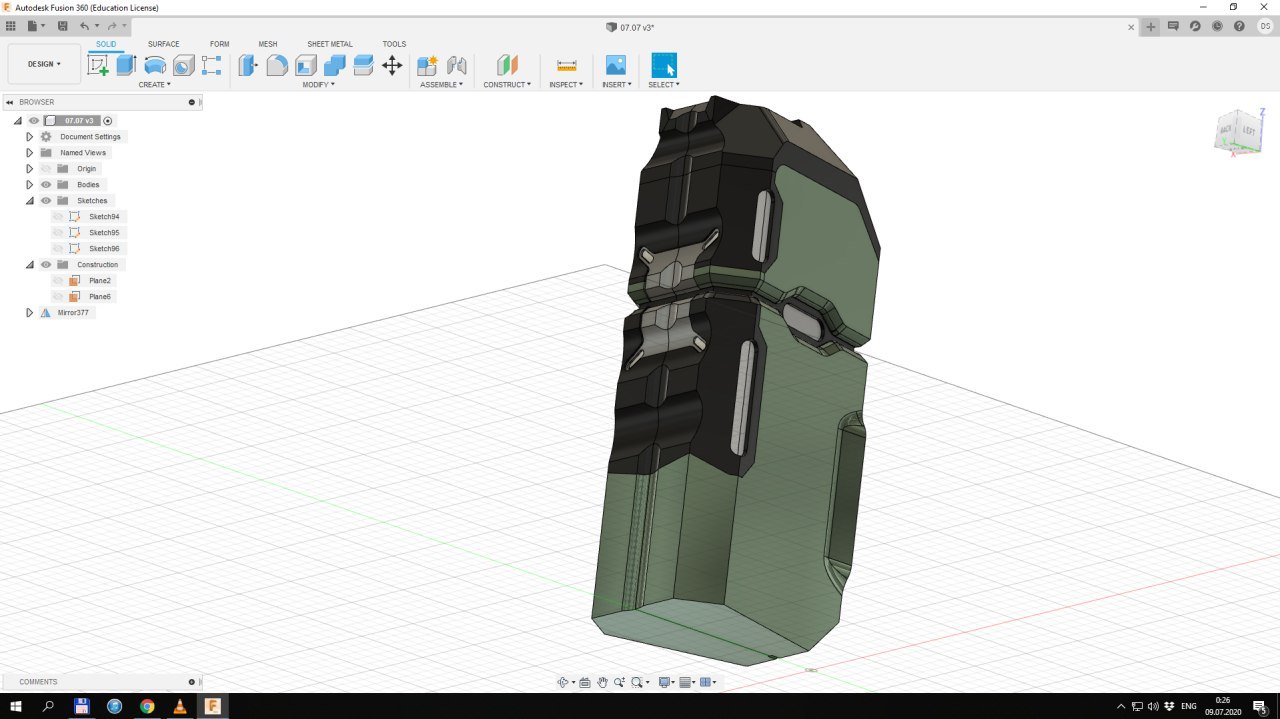The image size is (1280, 719).
Task: Select the Press Pull tool
Action: (248, 66)
